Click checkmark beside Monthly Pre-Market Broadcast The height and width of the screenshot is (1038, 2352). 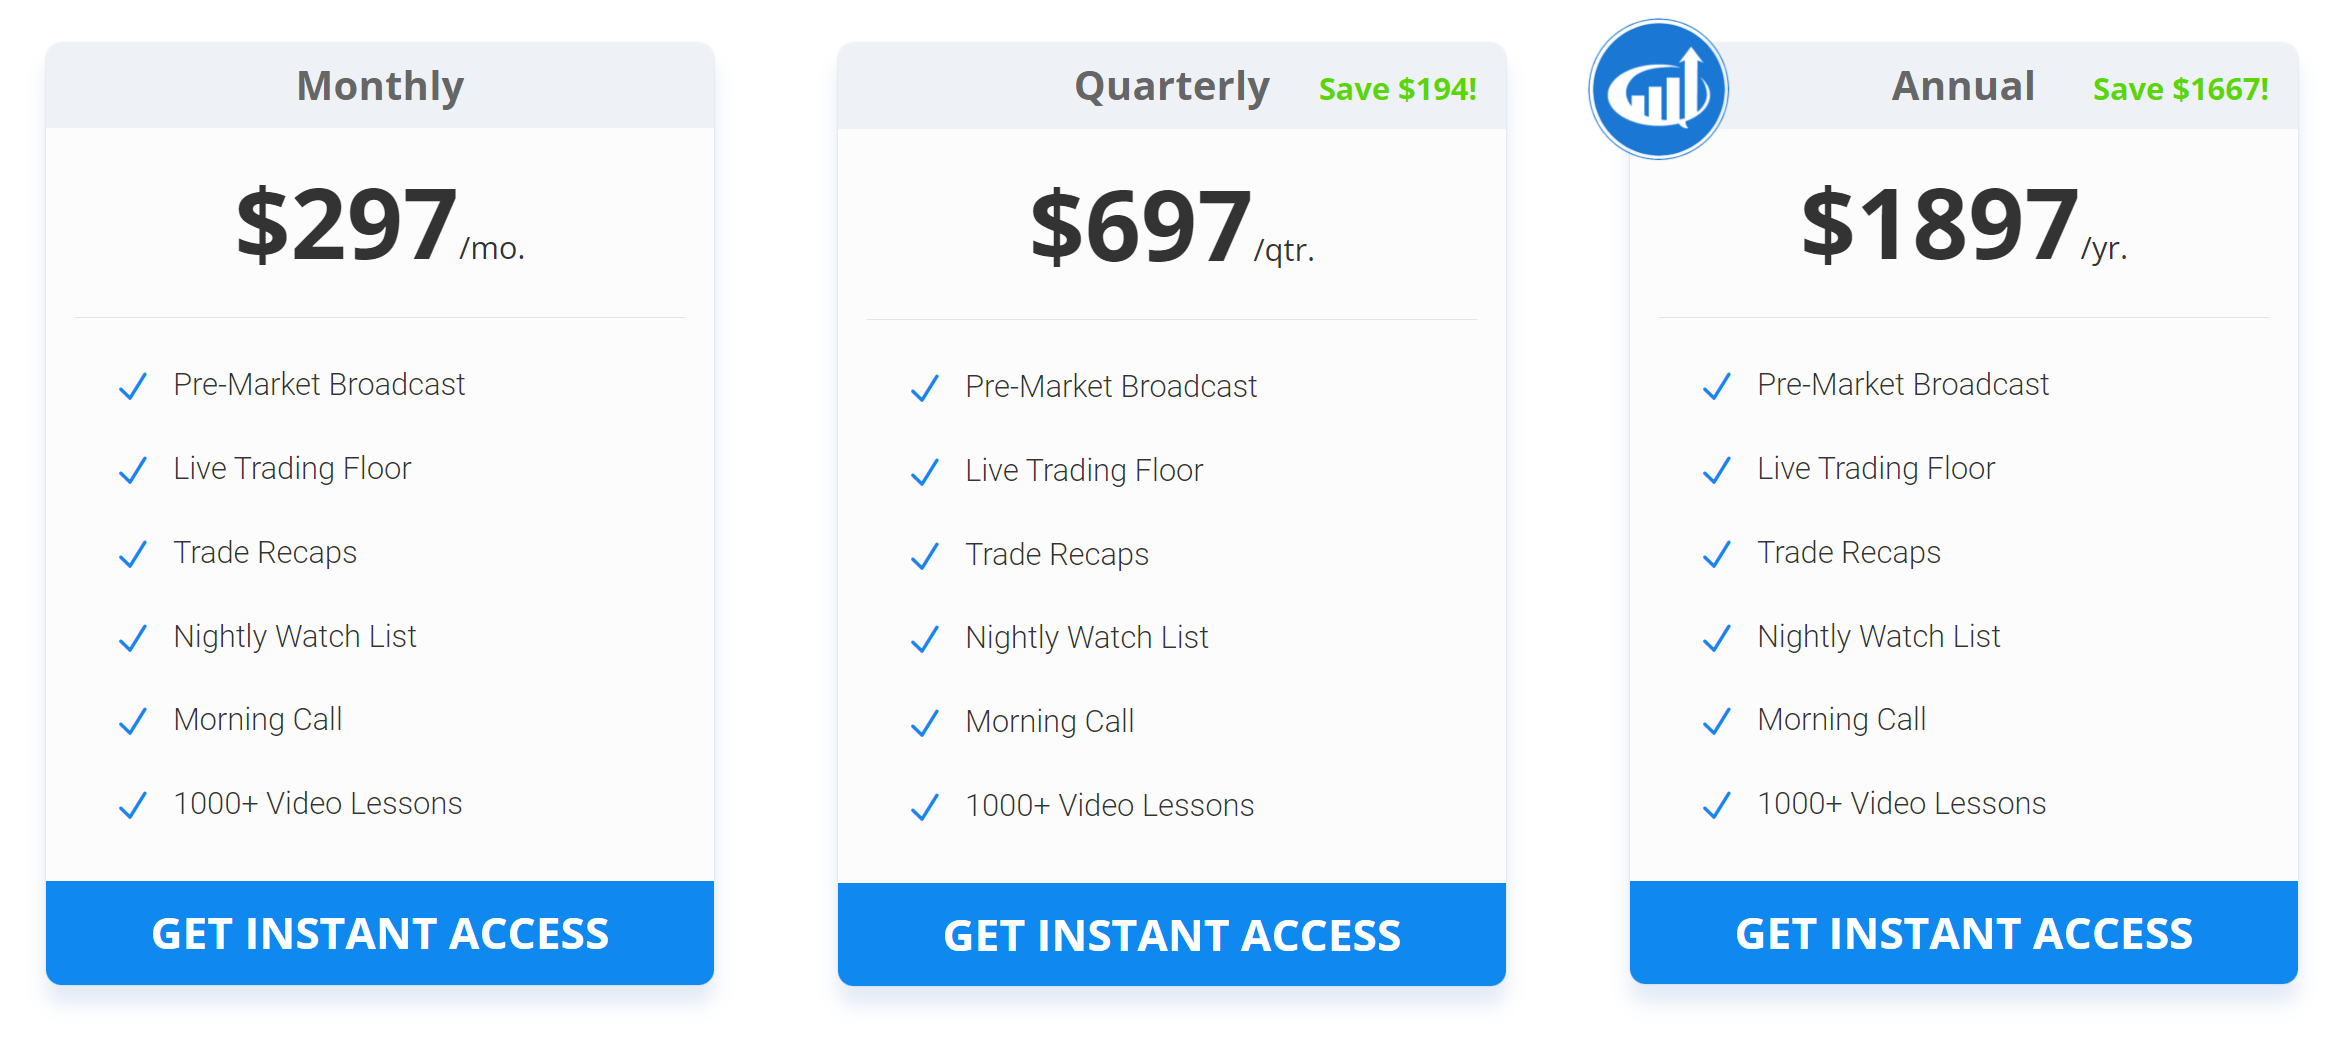[x=133, y=386]
